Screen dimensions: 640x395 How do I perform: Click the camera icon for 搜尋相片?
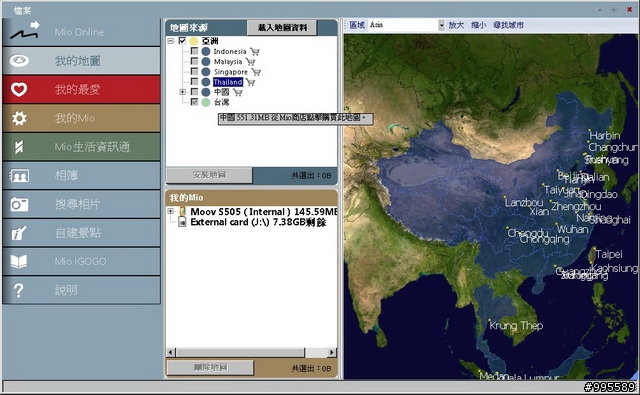point(19,204)
